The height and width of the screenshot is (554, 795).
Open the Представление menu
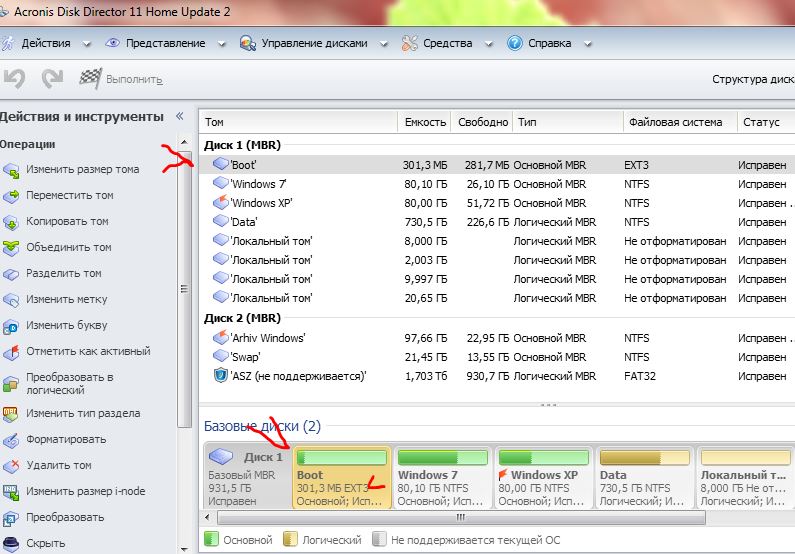[165, 43]
